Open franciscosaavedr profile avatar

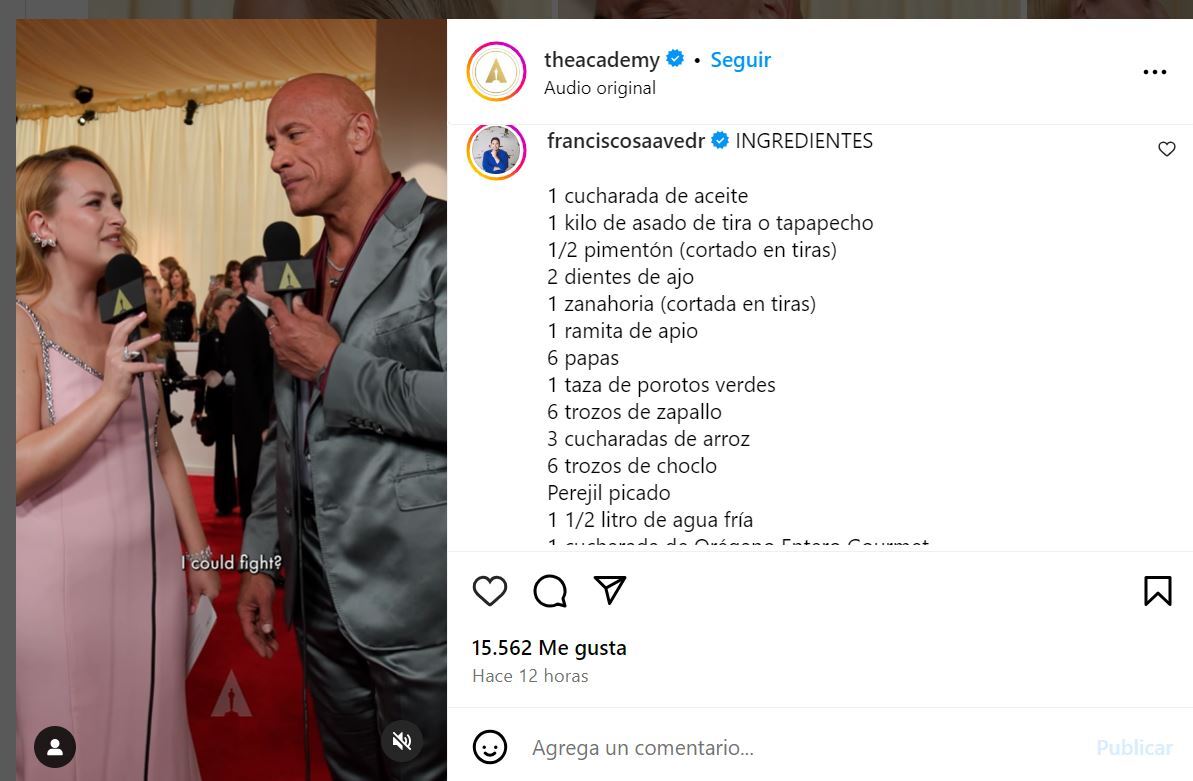point(496,151)
